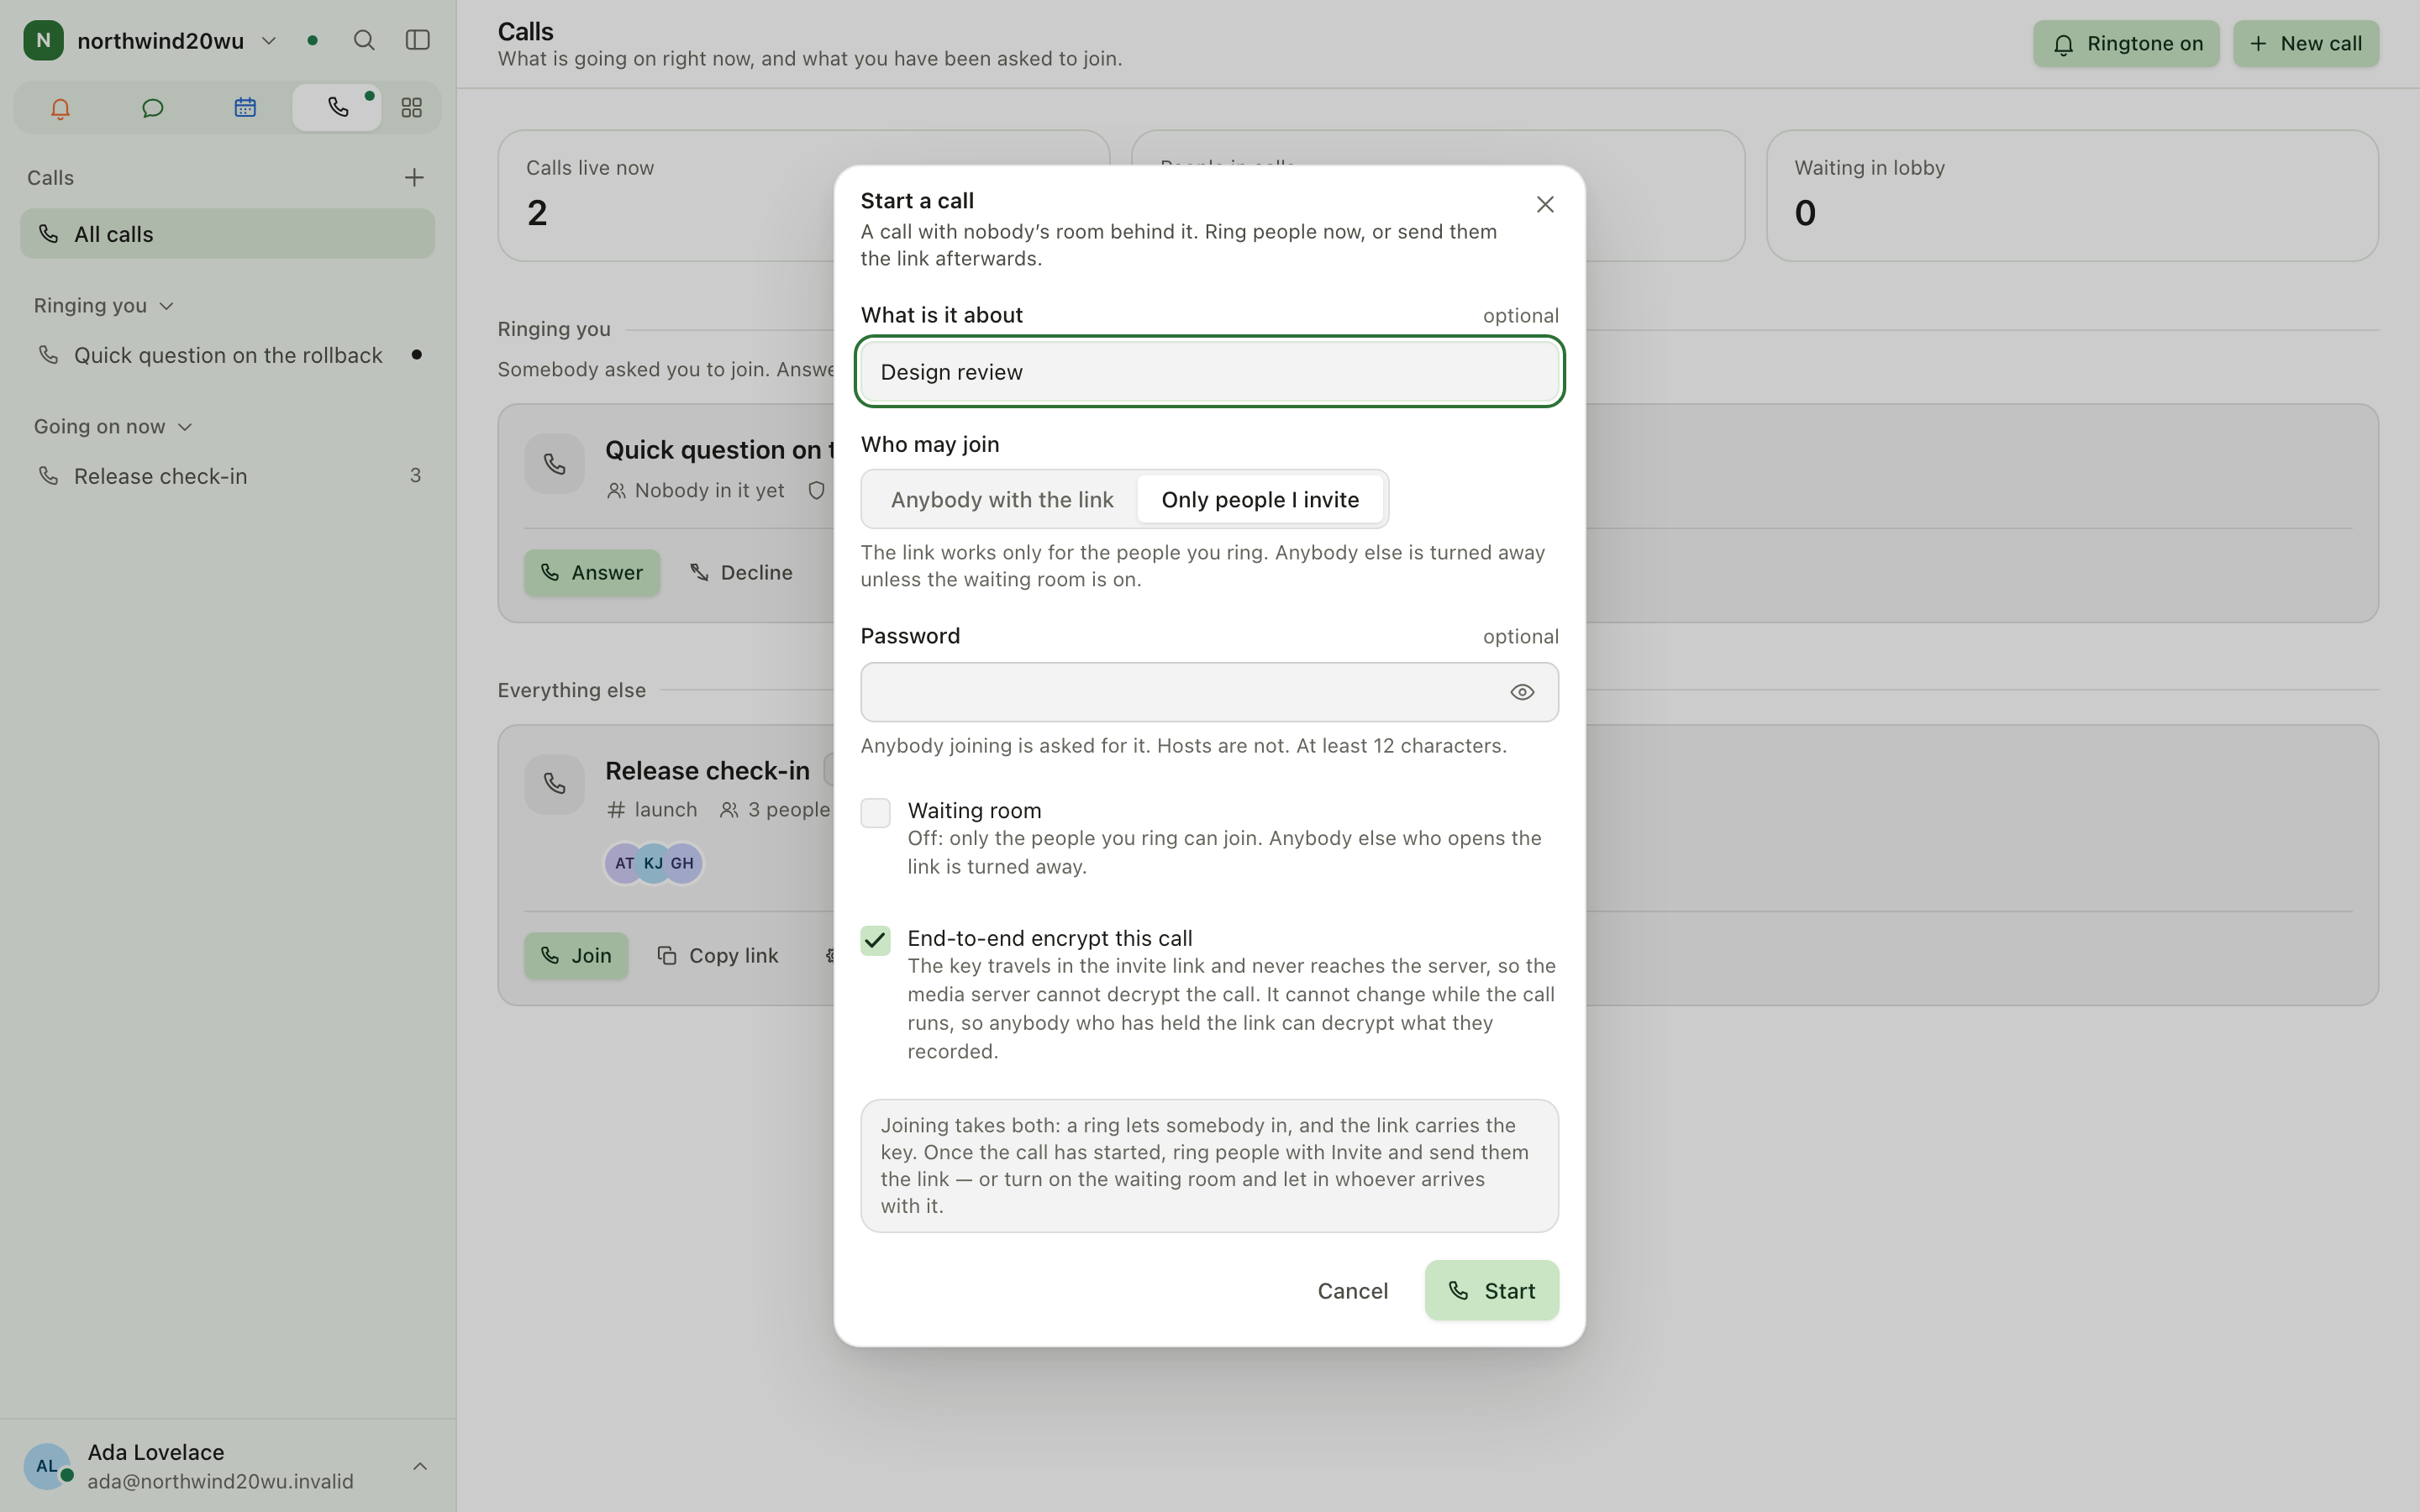
Task: Uncheck End-to-end encrypt this call
Action: pyautogui.click(x=876, y=941)
